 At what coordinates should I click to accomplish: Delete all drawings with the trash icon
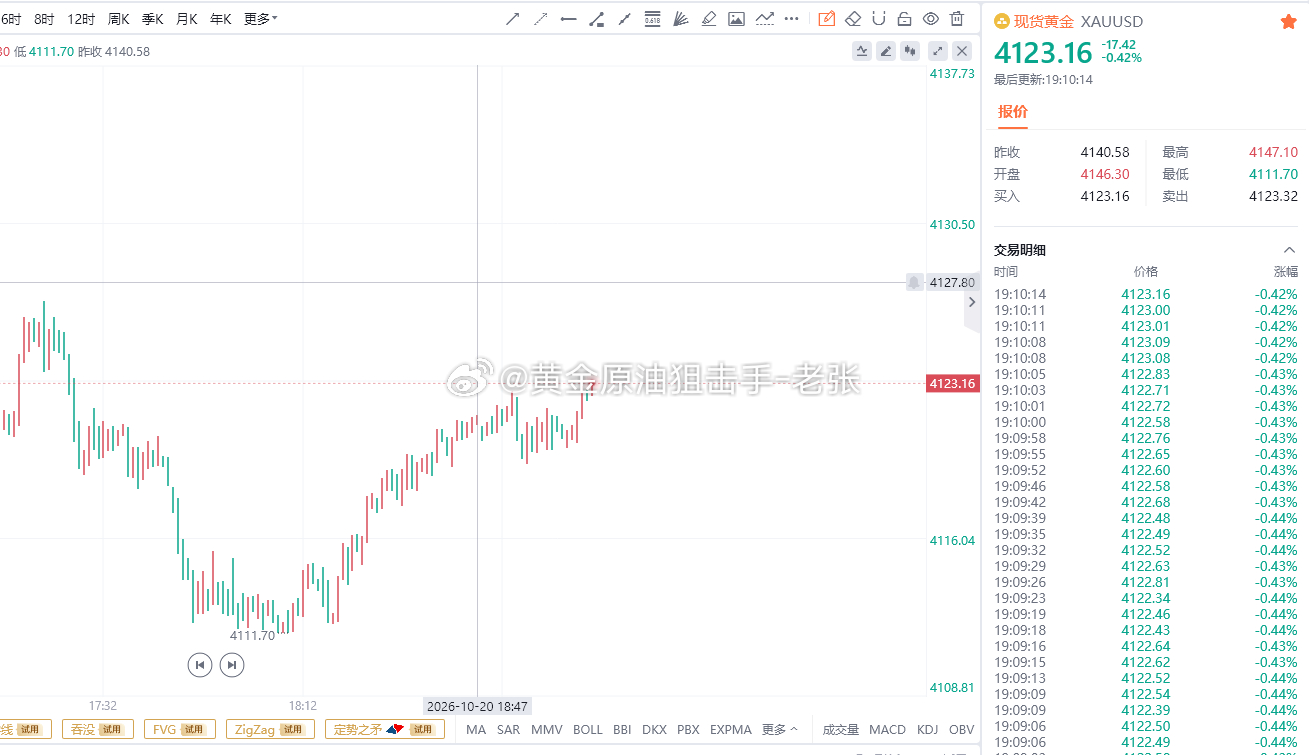pos(957,18)
